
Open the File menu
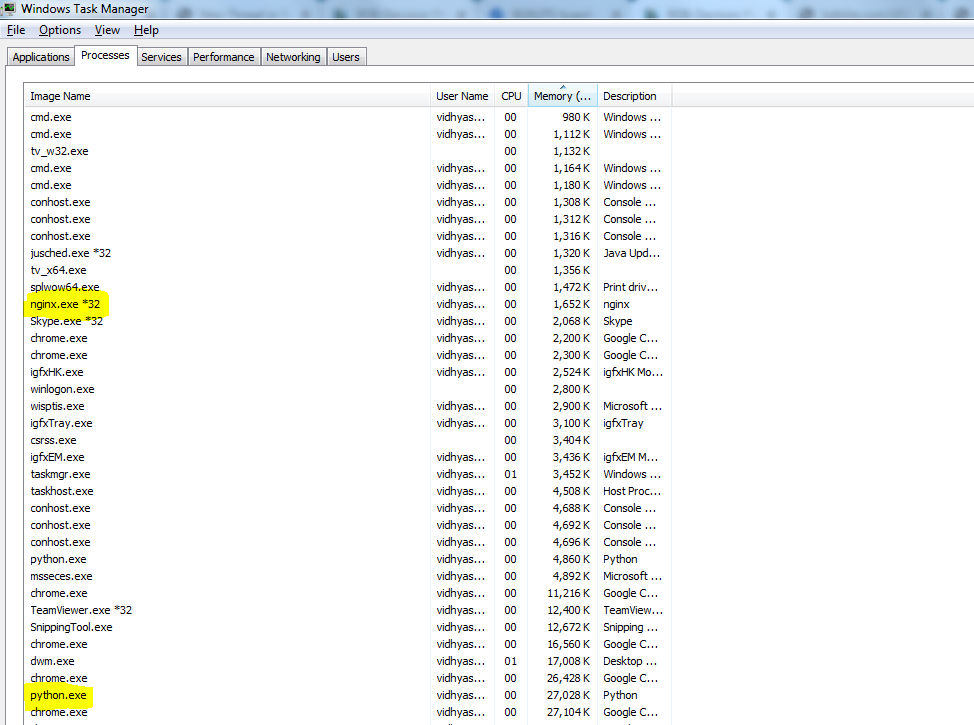16,30
